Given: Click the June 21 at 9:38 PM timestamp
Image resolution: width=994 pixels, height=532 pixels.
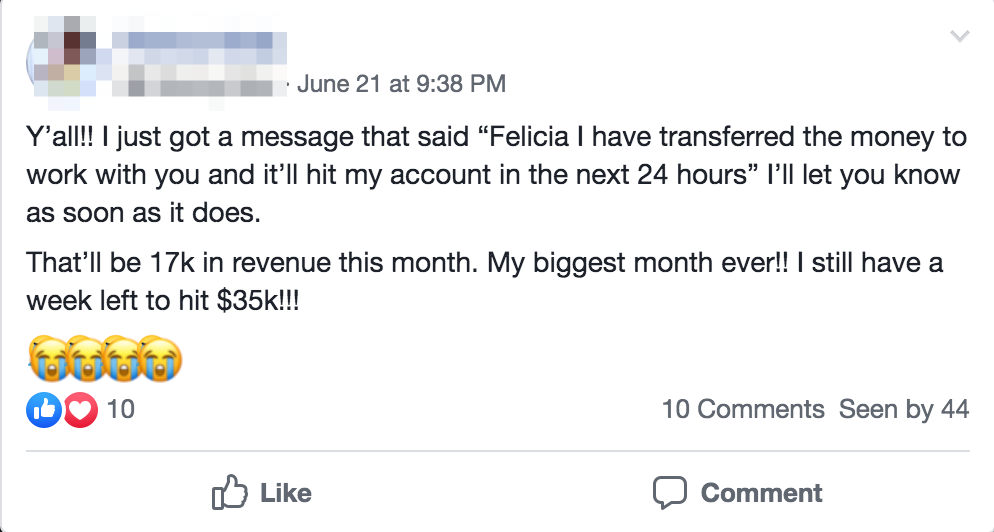Looking at the screenshot, I should [x=401, y=84].
